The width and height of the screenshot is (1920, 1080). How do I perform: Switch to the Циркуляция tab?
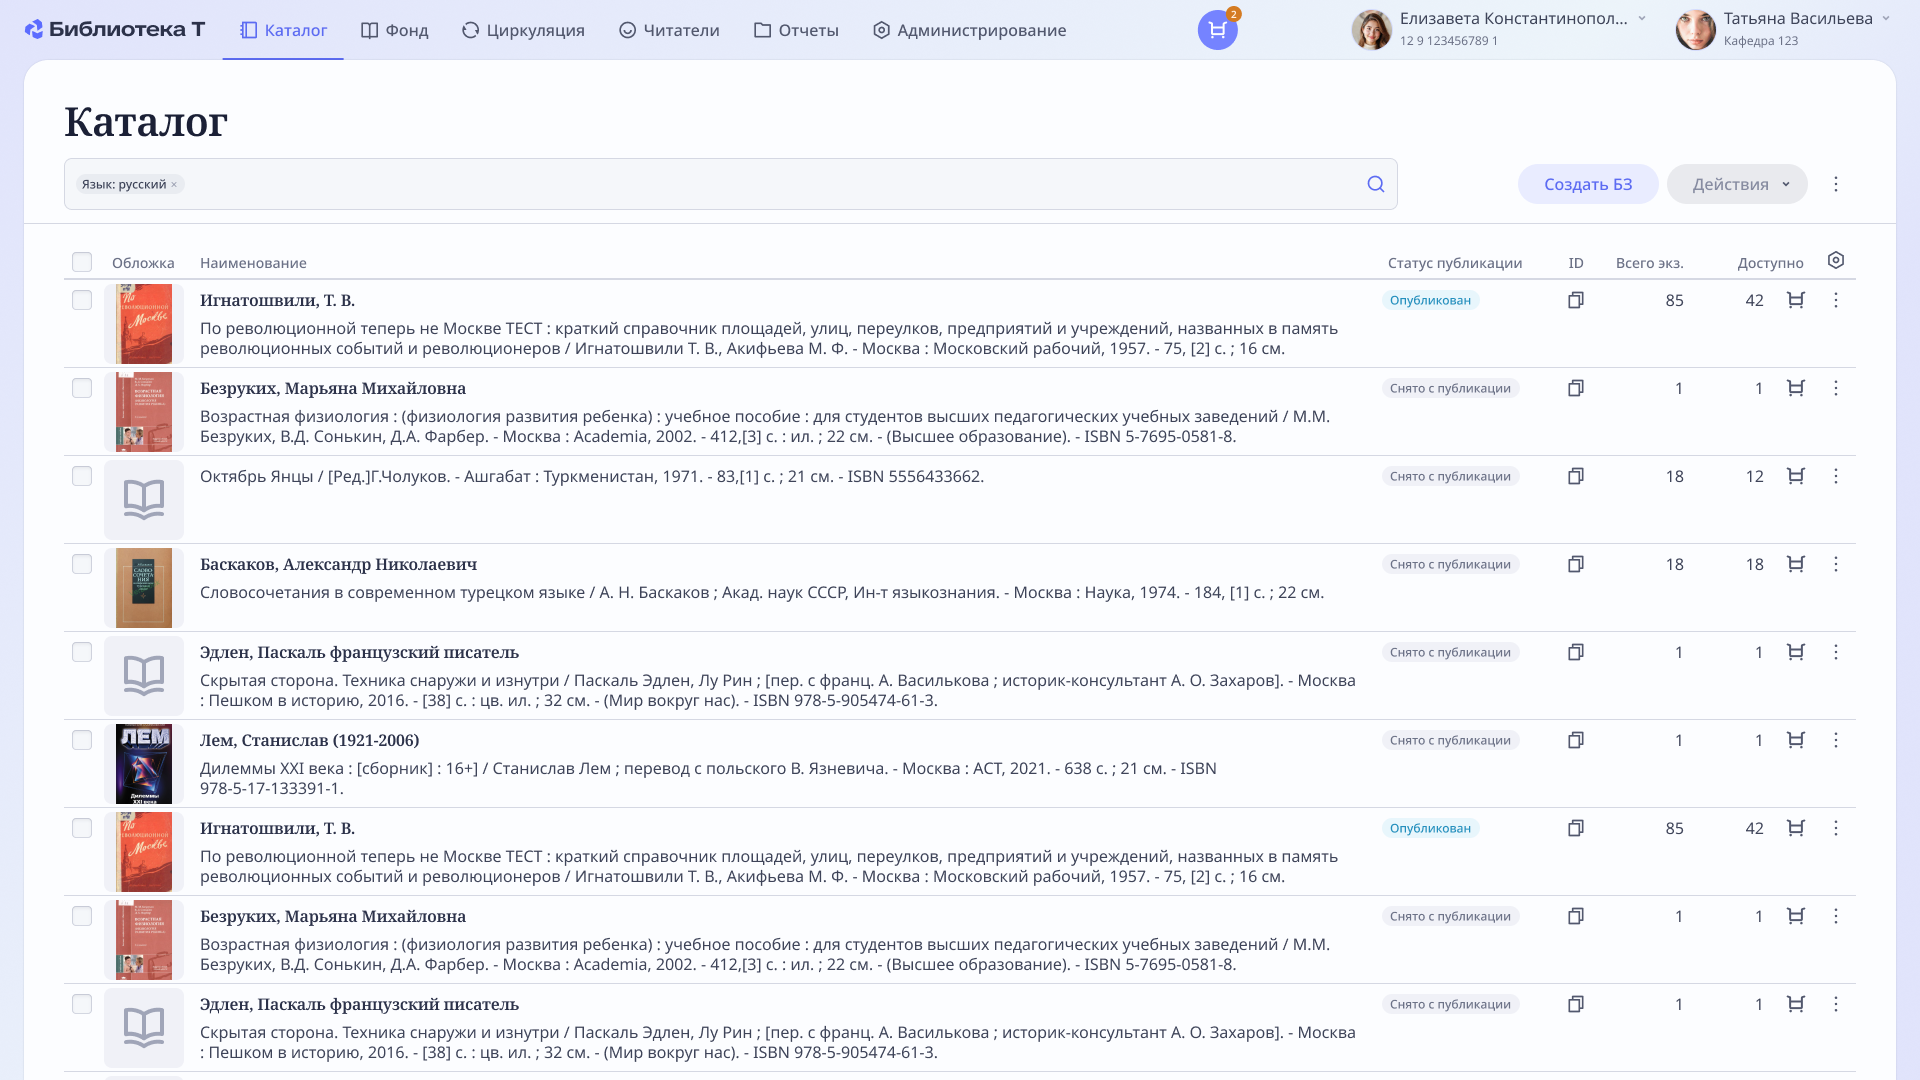point(523,30)
